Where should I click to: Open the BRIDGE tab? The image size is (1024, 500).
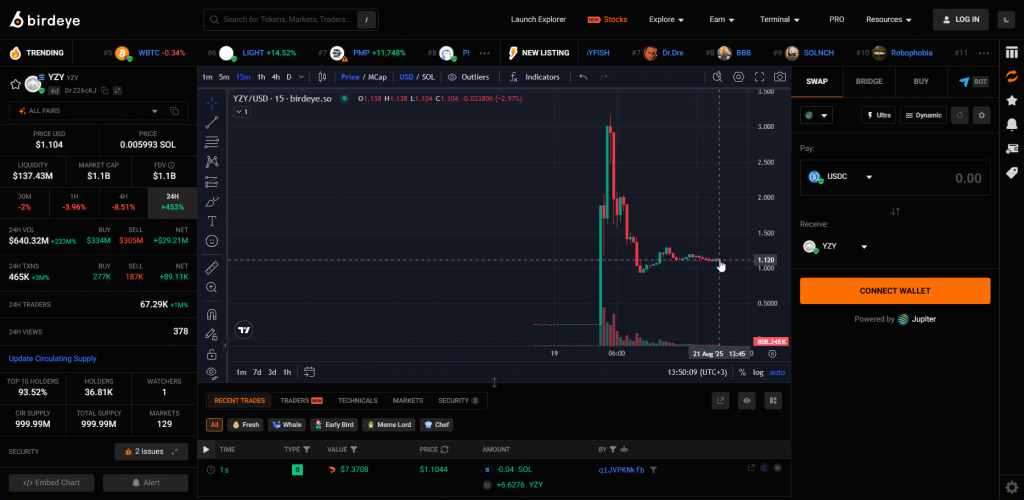pyautogui.click(x=869, y=82)
